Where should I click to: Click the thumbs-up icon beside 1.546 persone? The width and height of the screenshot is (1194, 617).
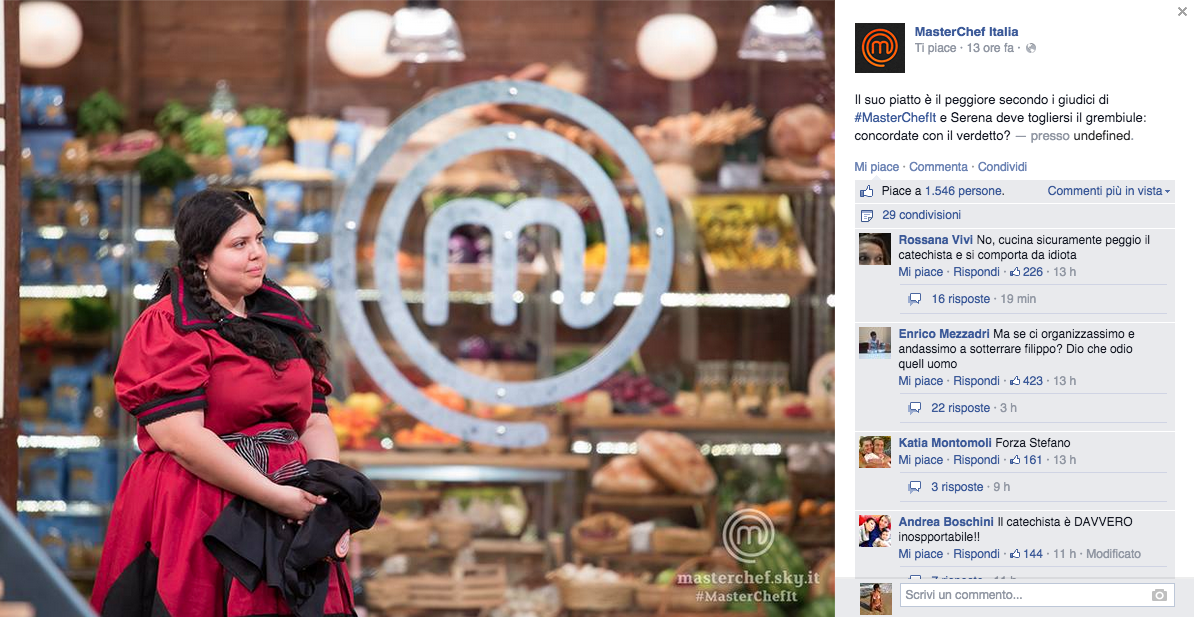coord(867,190)
